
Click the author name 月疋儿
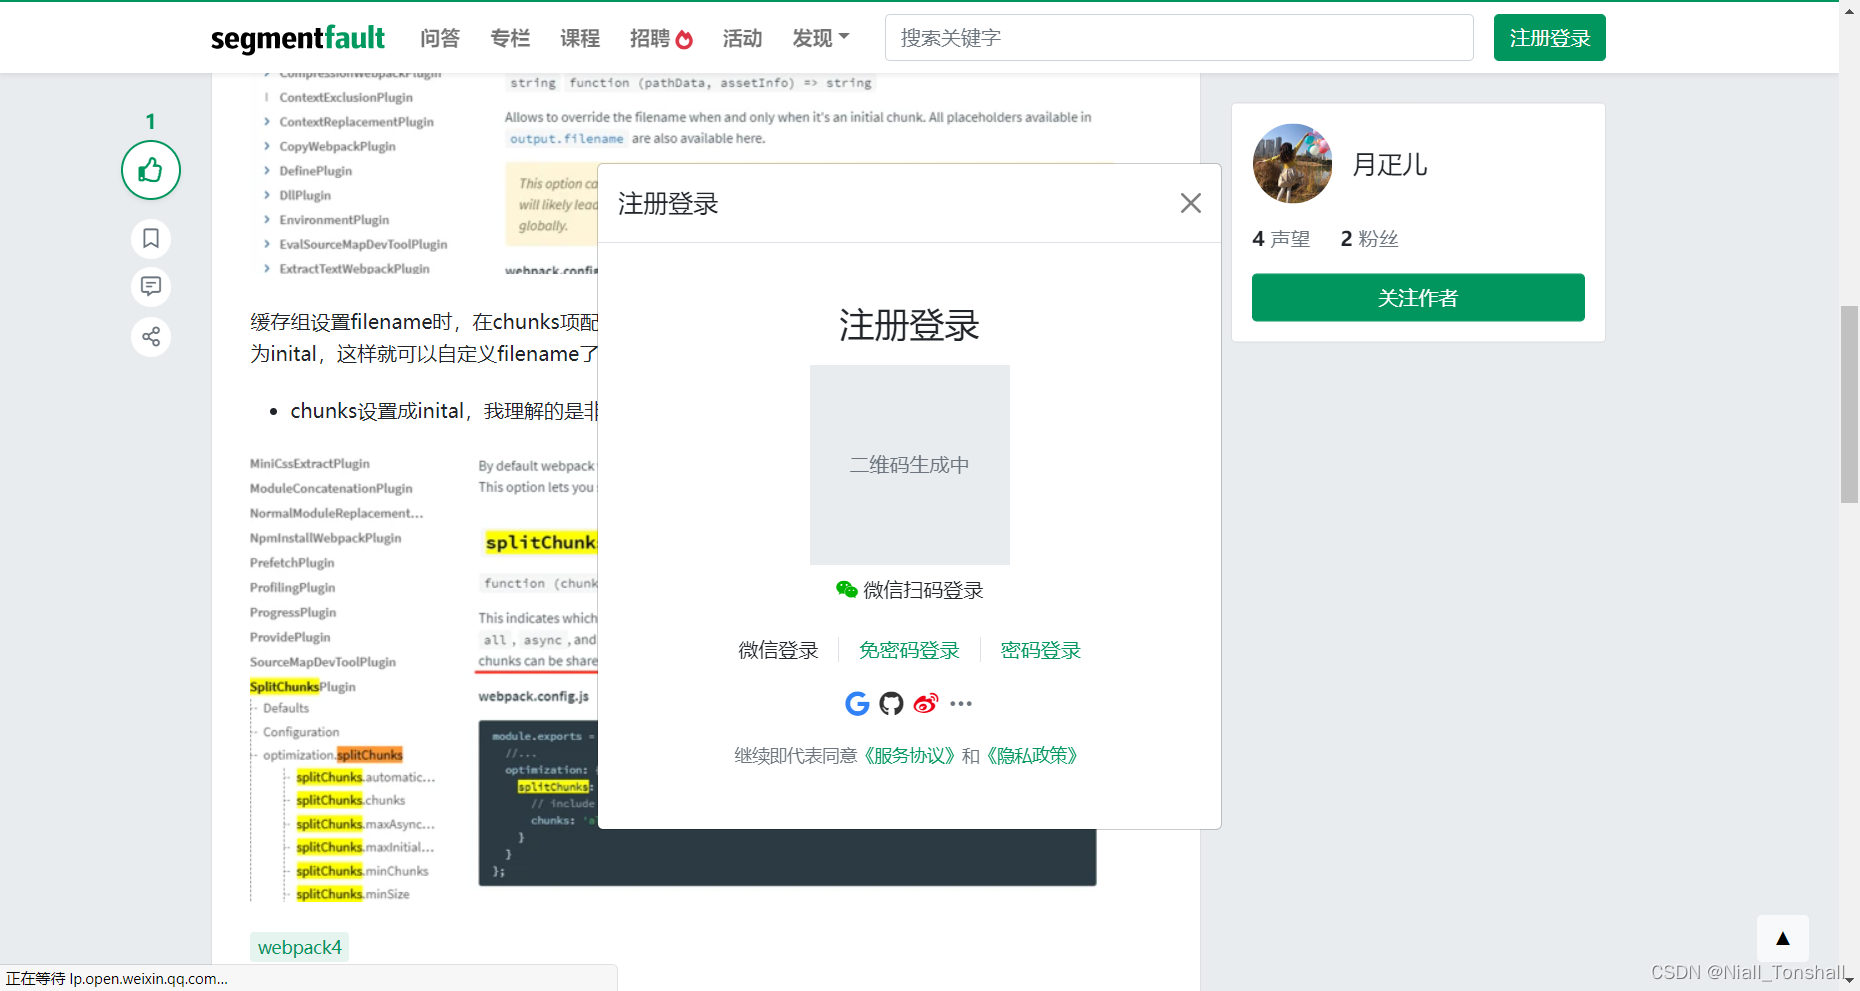[x=1389, y=164]
